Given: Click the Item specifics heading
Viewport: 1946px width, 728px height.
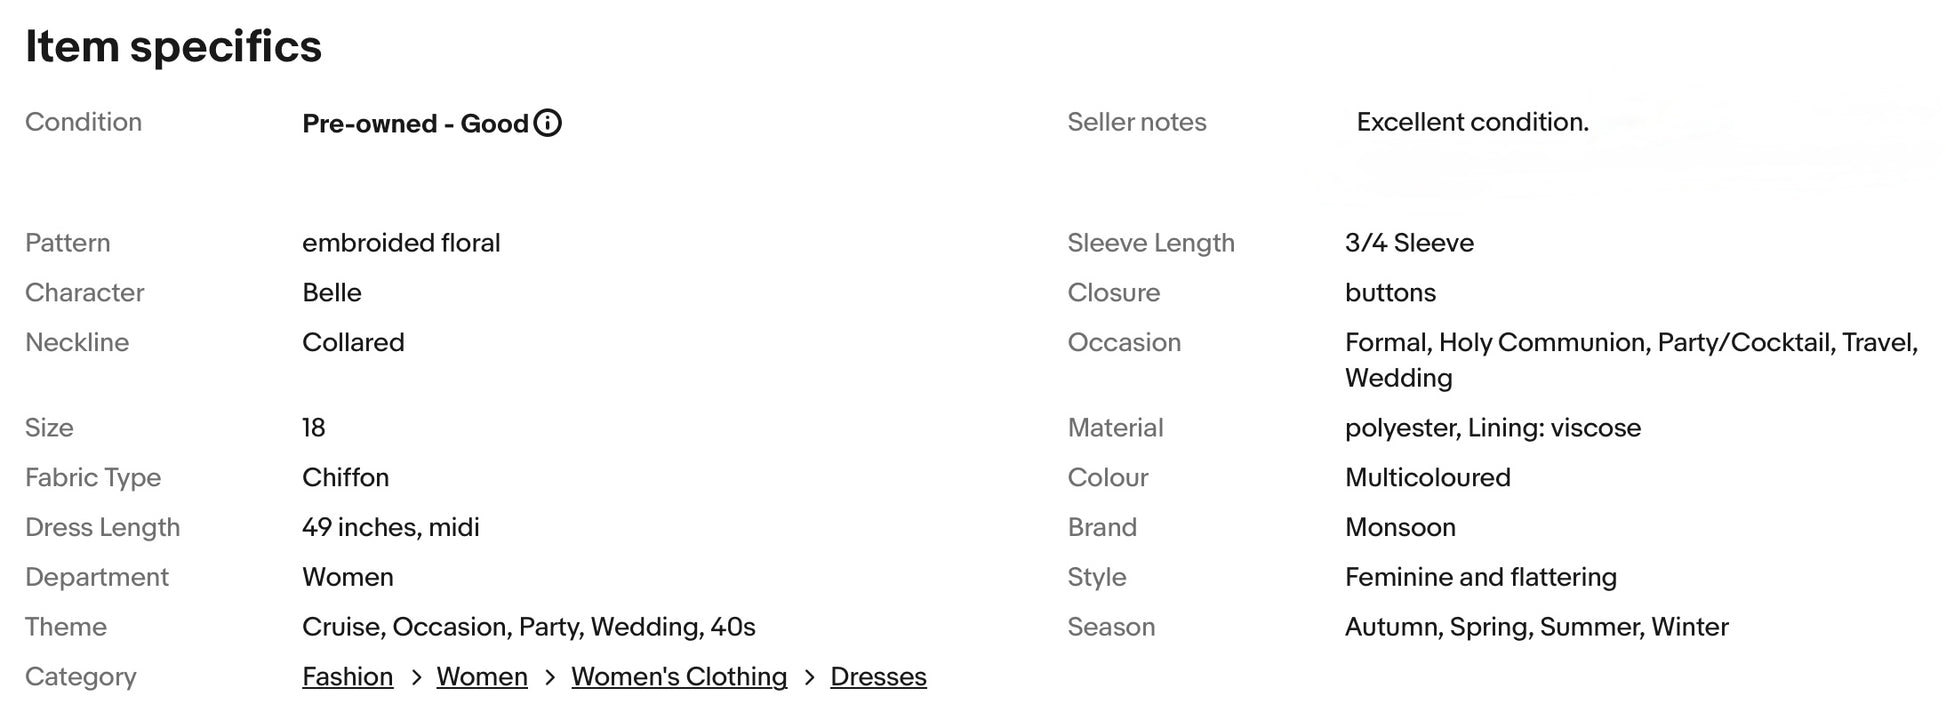Looking at the screenshot, I should [x=173, y=47].
